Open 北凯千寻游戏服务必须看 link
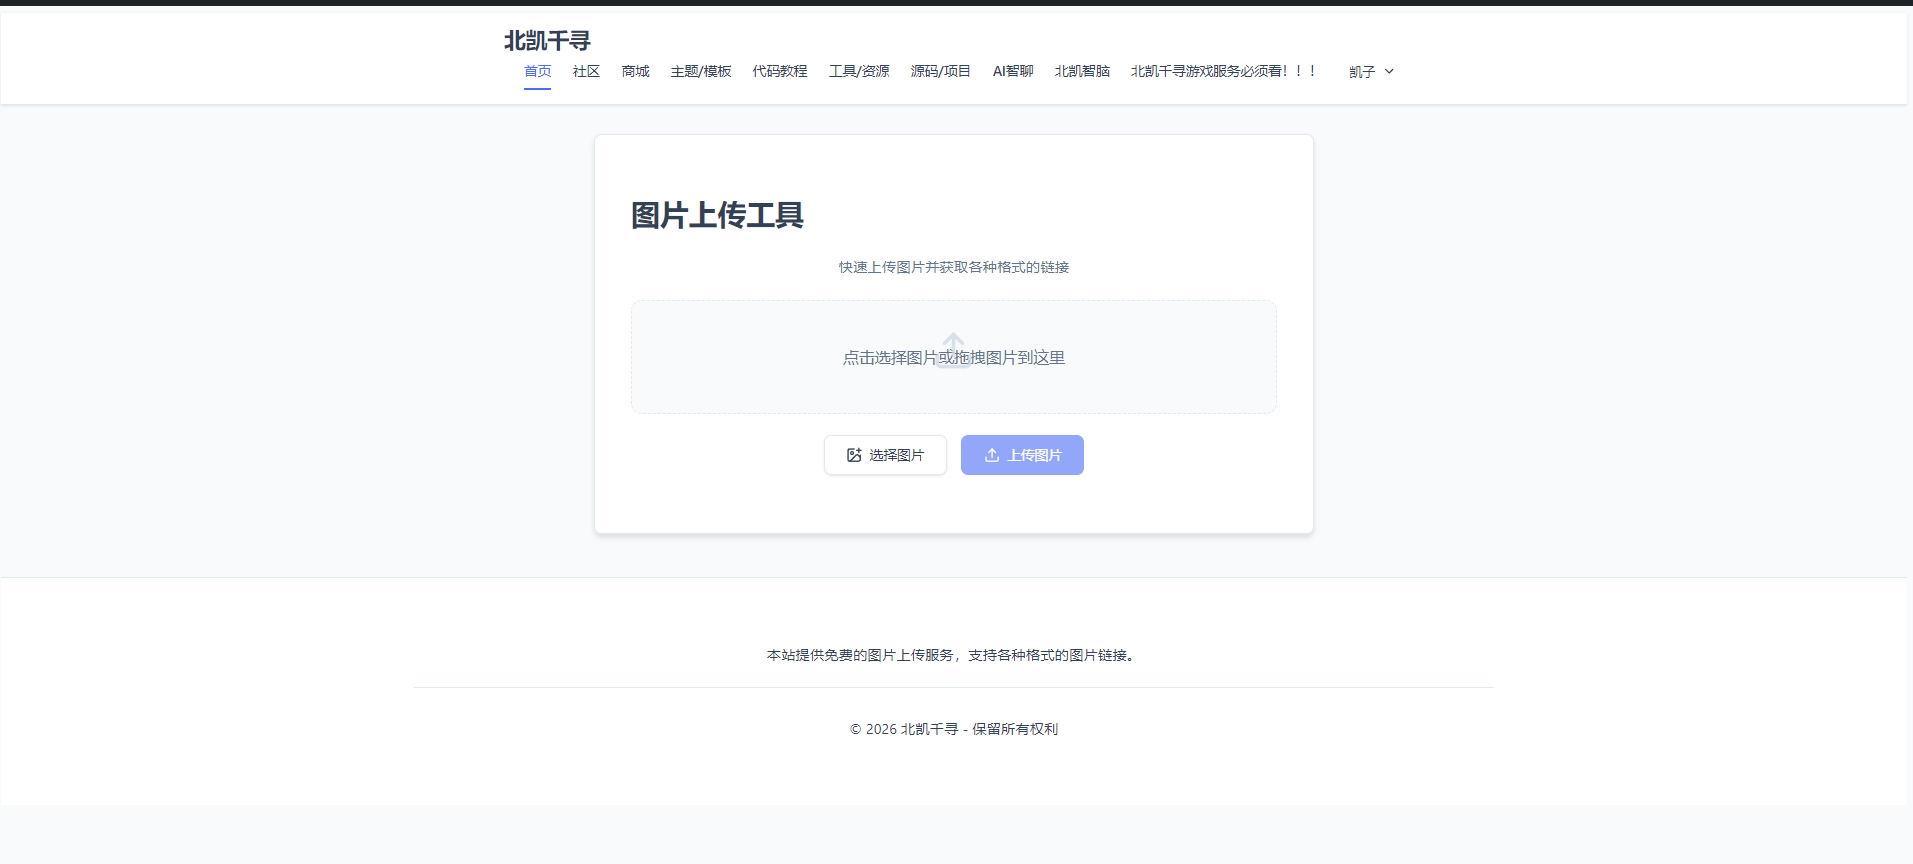 tap(1224, 71)
